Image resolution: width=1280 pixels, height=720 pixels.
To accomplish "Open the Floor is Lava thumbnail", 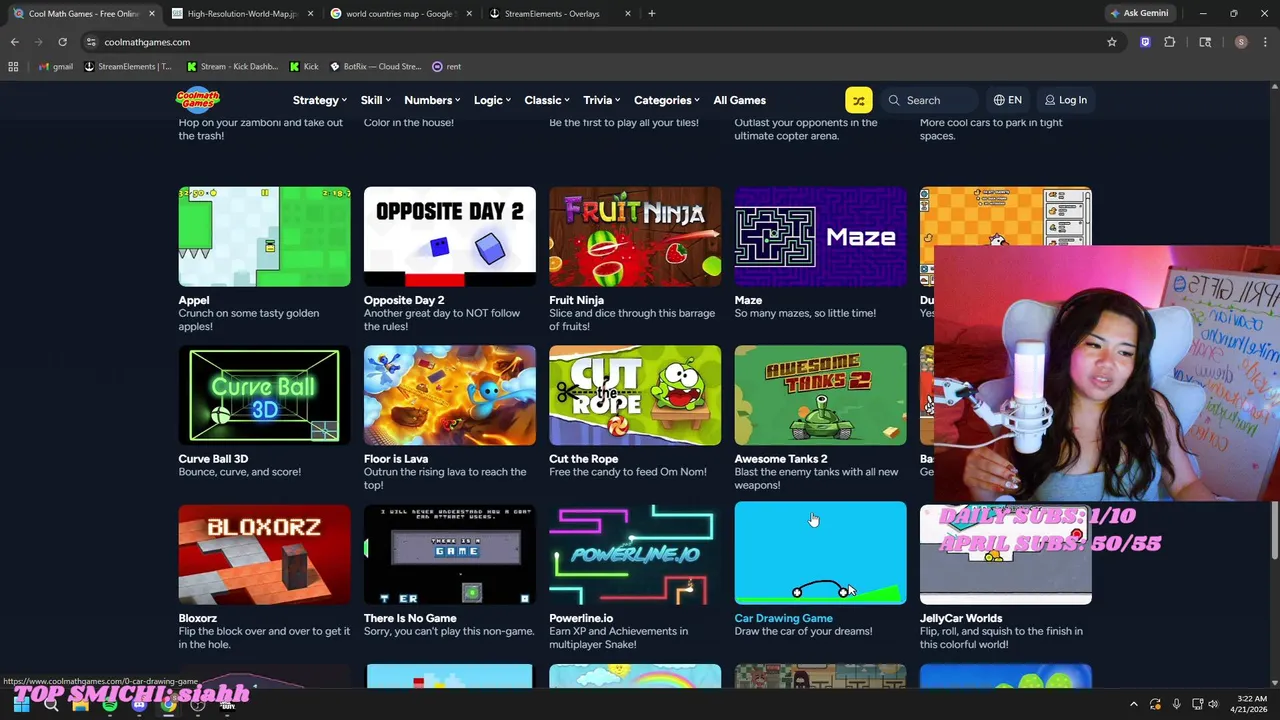I will click(x=450, y=395).
